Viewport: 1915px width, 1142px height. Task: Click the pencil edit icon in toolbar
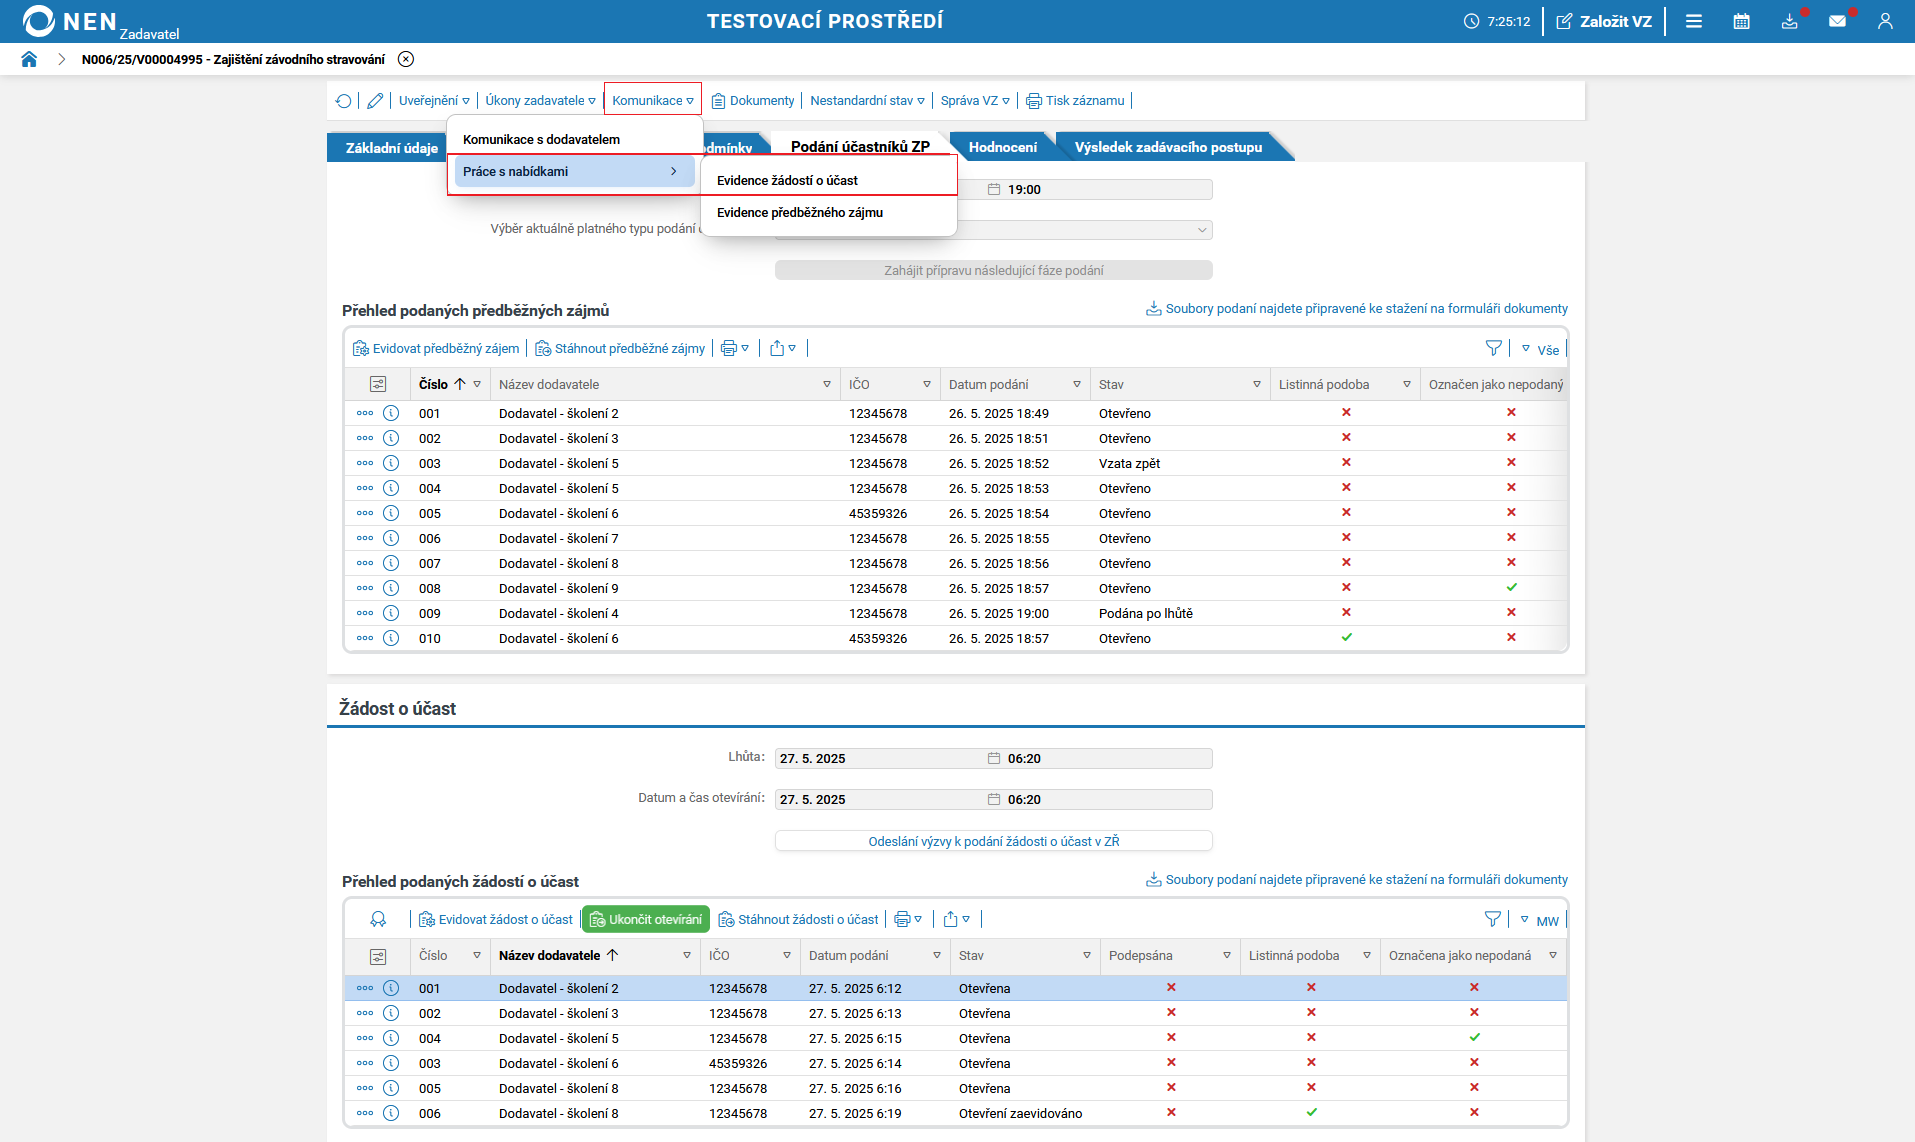(x=375, y=101)
